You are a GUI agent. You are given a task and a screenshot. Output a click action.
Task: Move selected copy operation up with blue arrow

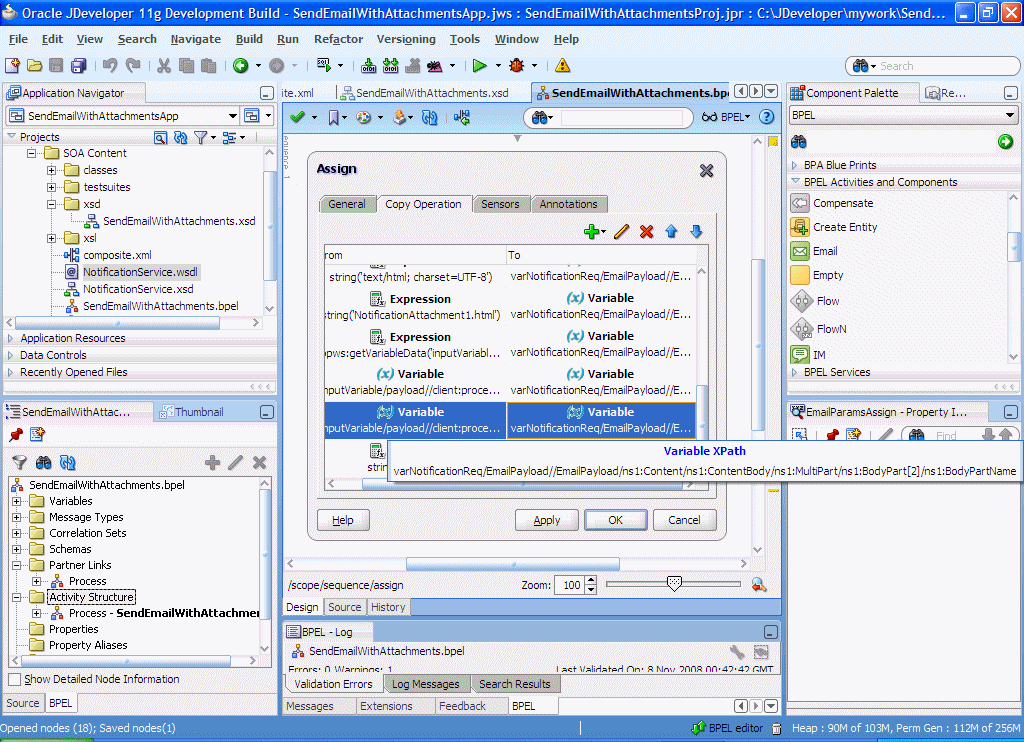(671, 232)
